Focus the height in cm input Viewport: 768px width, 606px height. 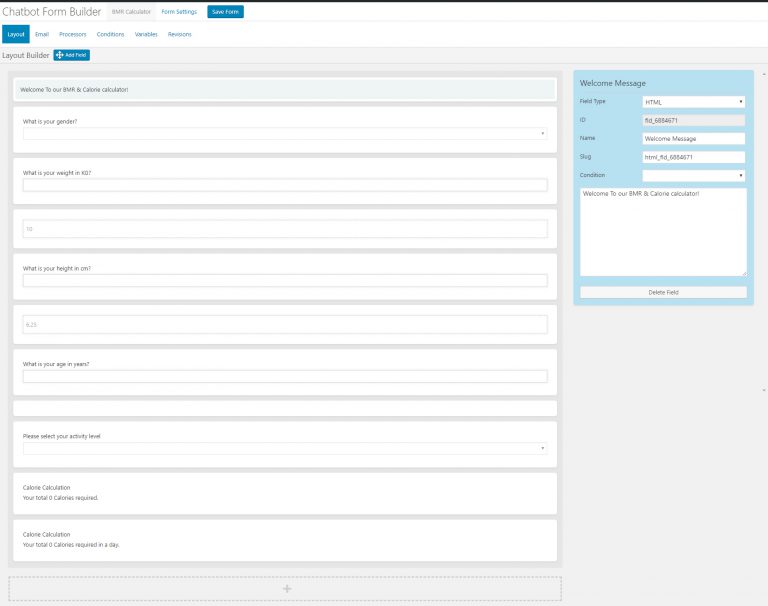[285, 281]
